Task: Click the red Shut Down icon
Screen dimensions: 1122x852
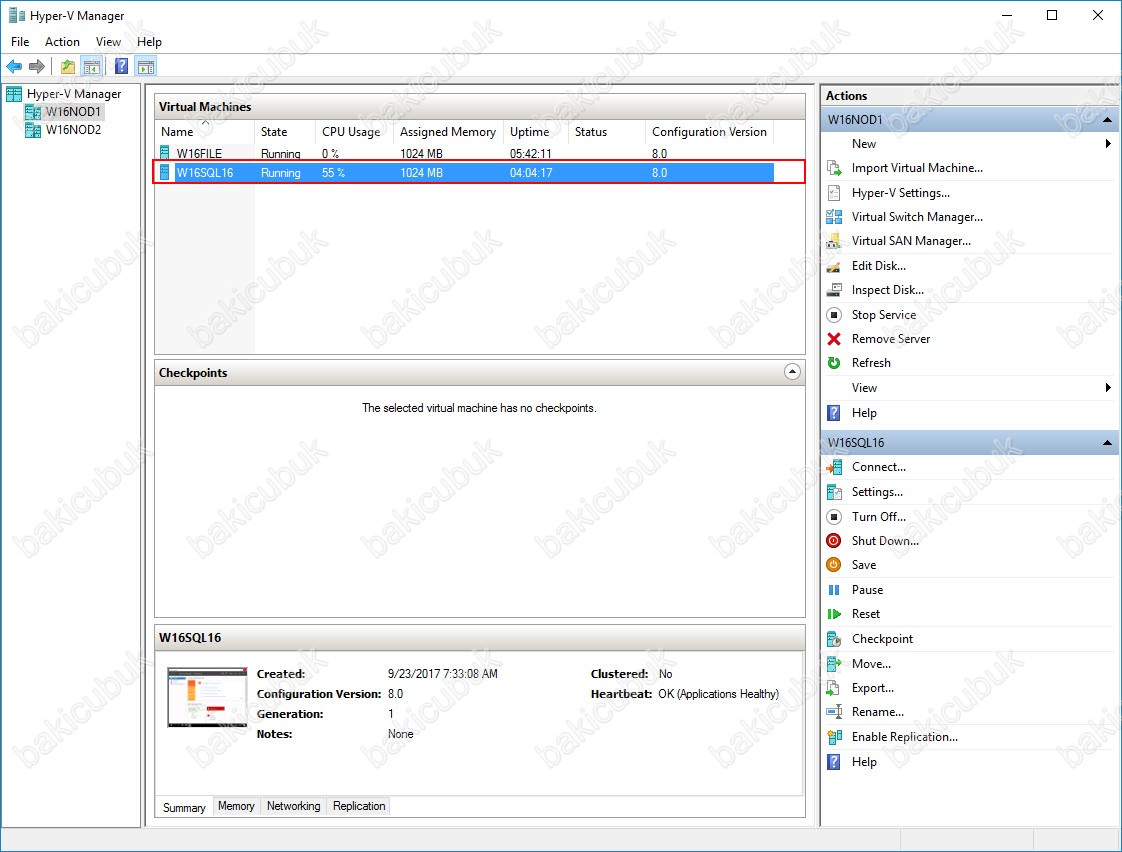Action: [x=834, y=541]
